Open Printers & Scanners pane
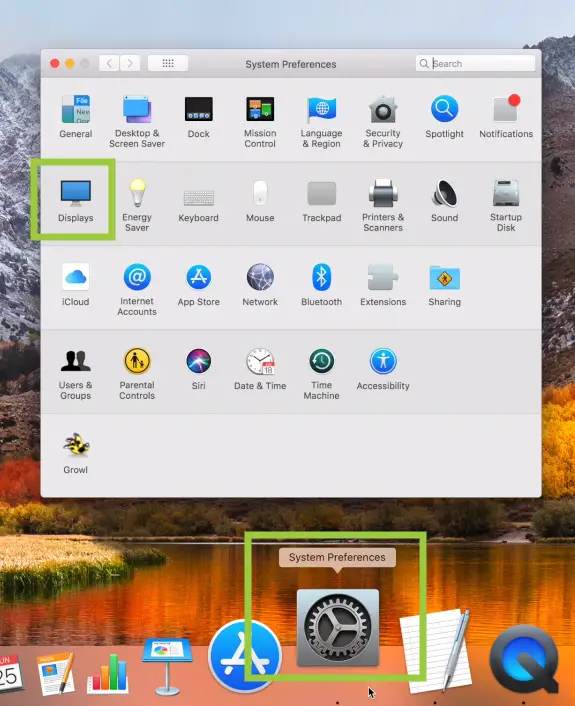The width and height of the screenshot is (575, 706). point(383,205)
